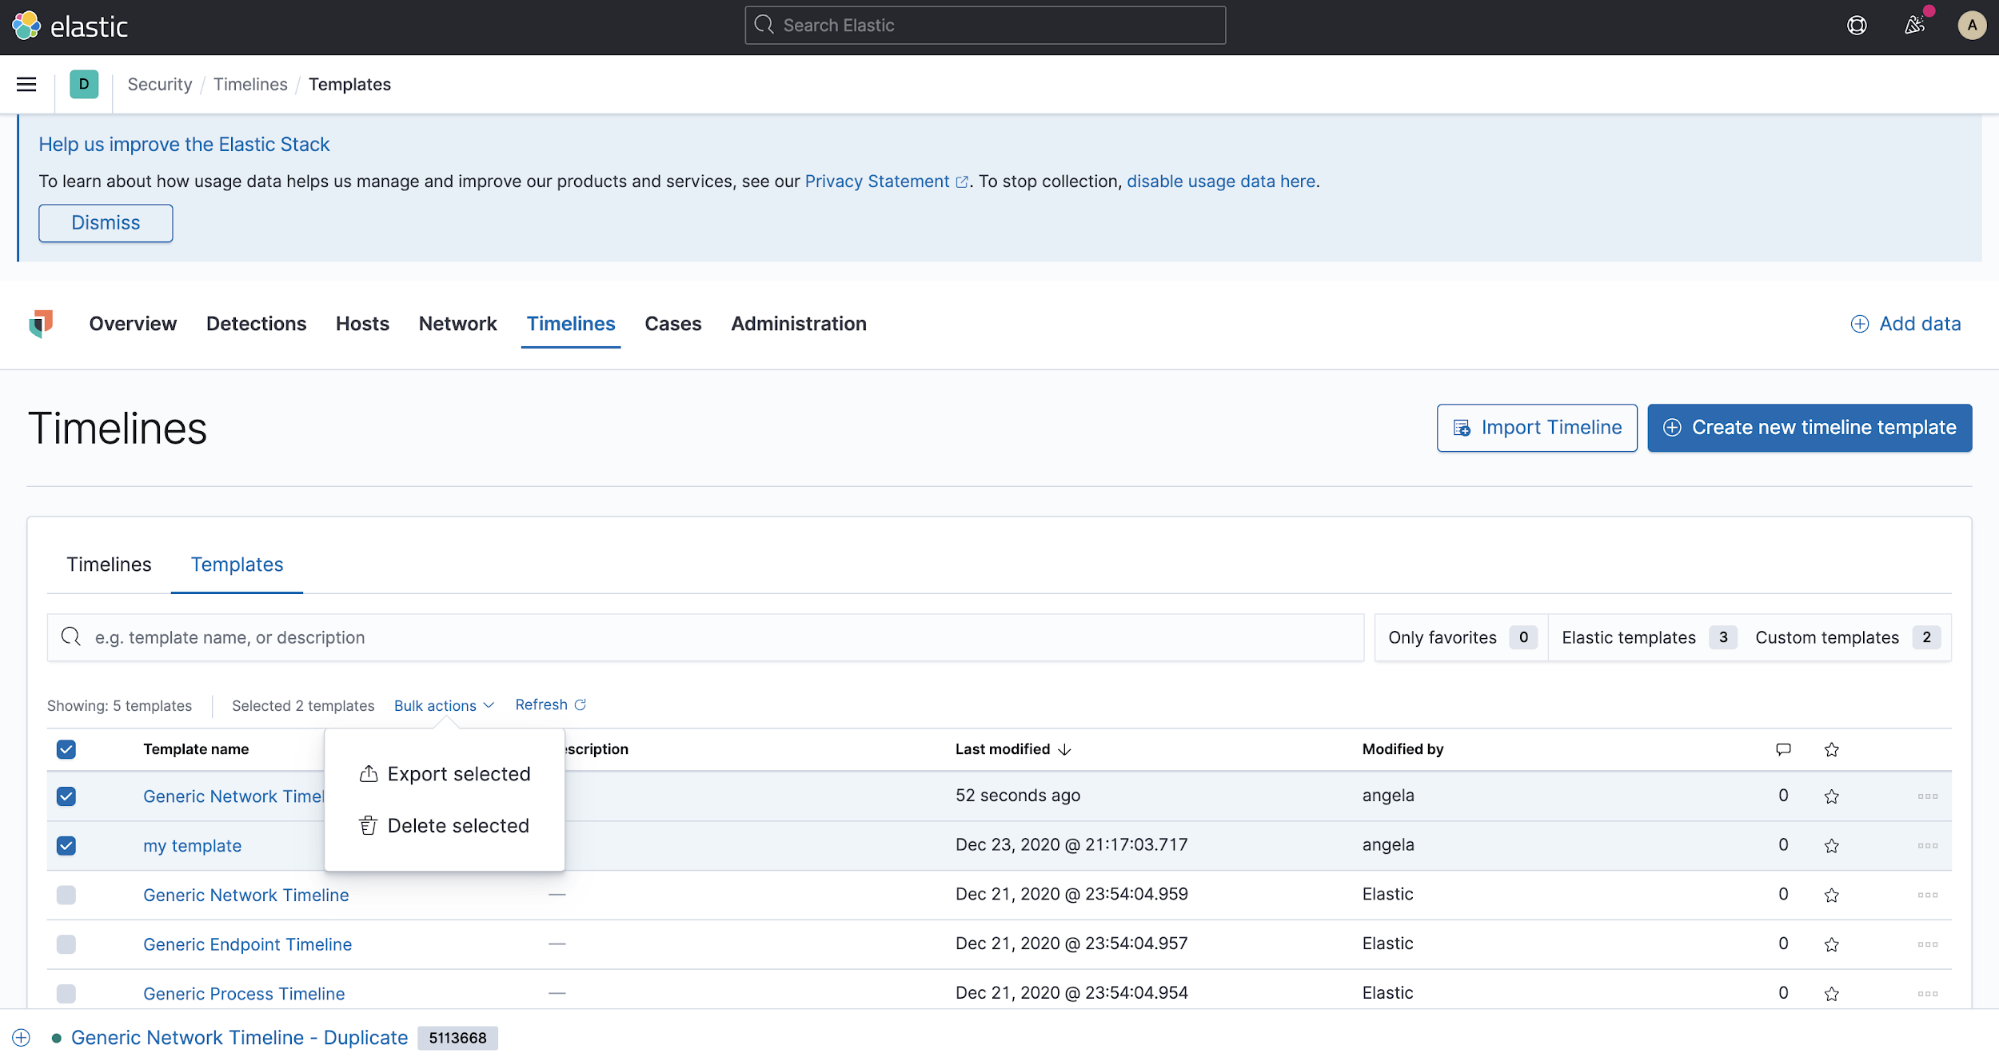The image size is (1999, 1062).
Task: Open row actions for template modified 52 seconds ago
Action: [1928, 797]
